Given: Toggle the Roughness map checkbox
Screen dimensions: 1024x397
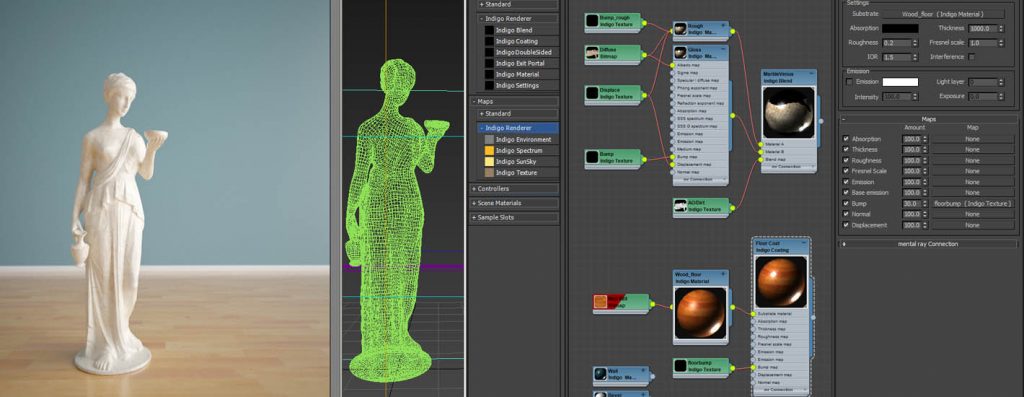Looking at the screenshot, I should coord(846,160).
